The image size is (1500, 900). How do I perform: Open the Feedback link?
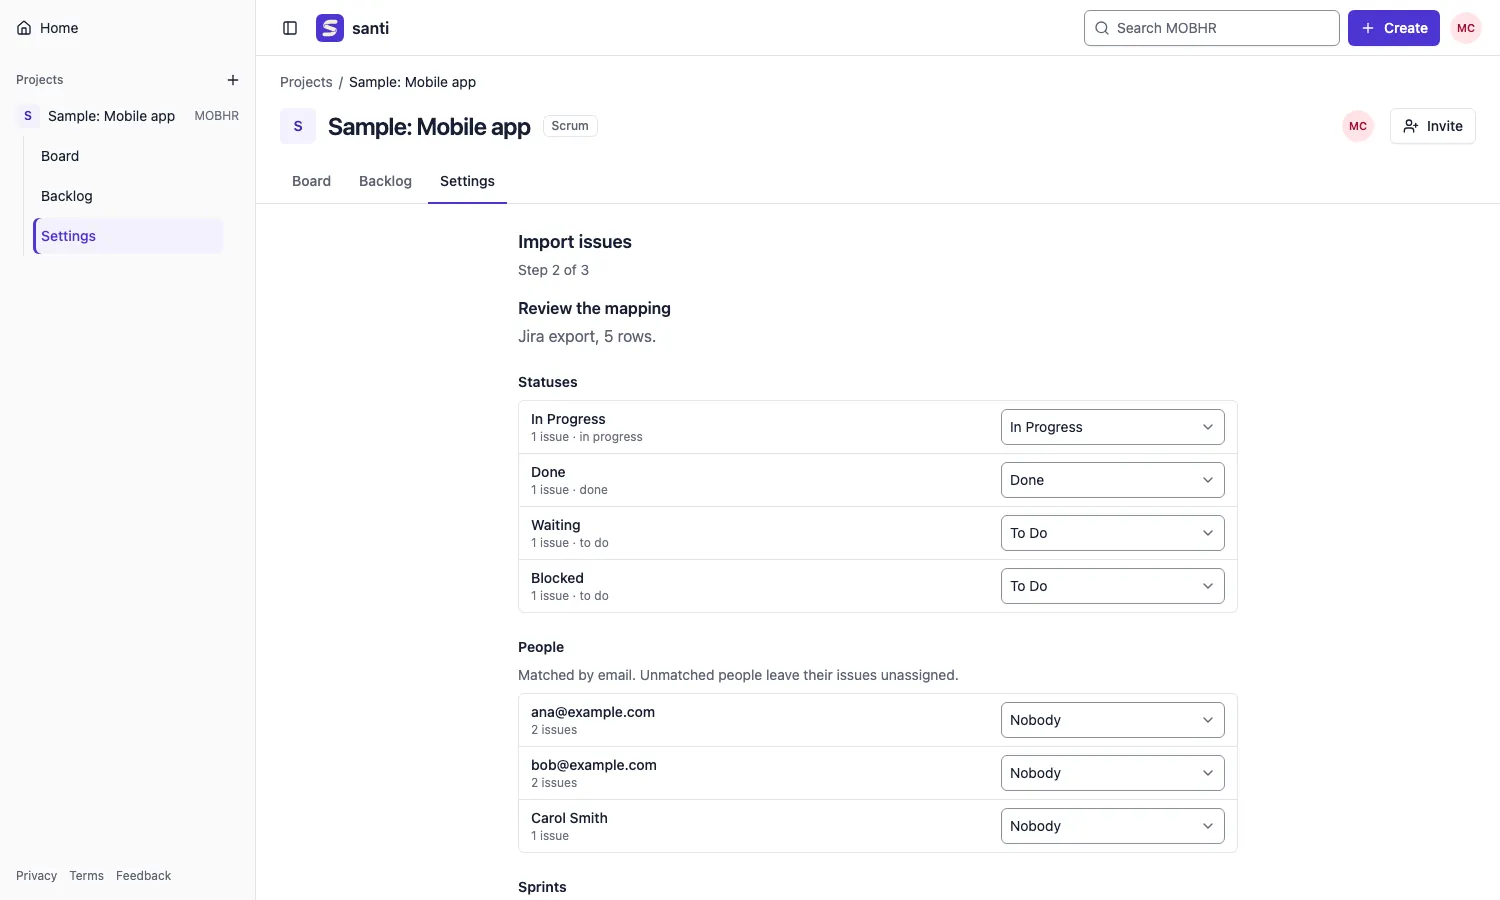143,876
